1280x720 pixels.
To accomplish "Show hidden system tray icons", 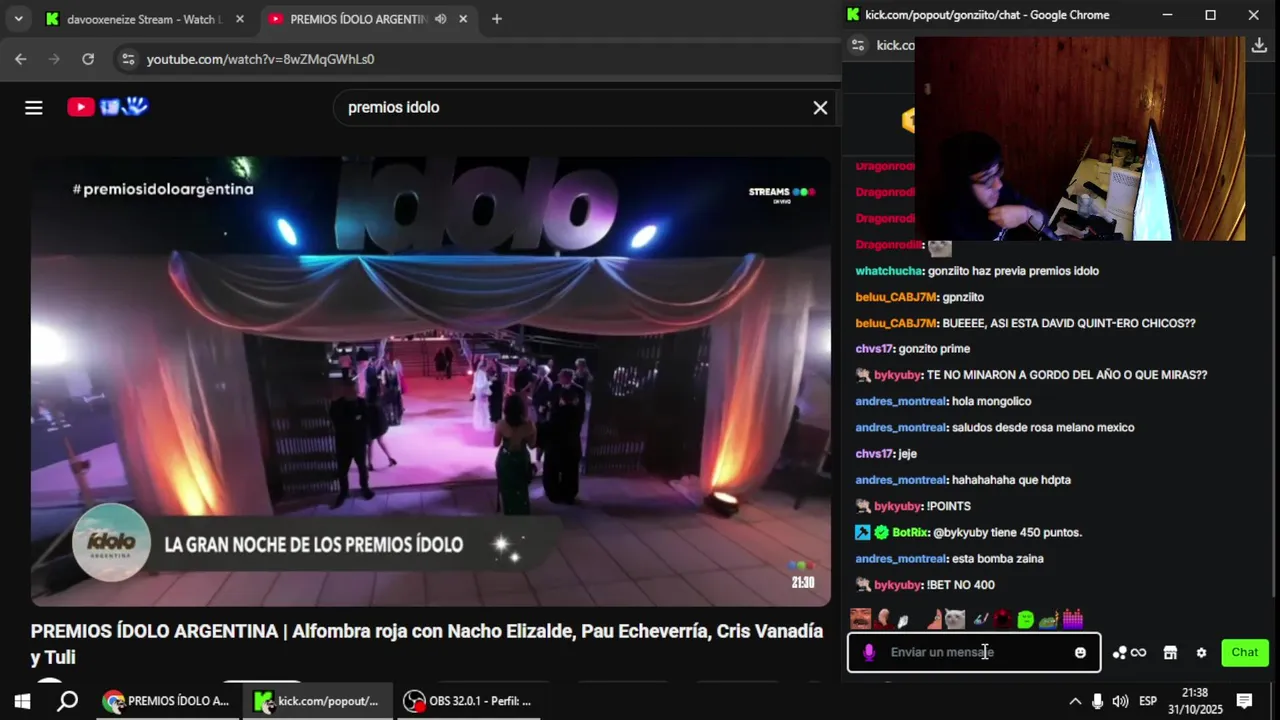I will (x=1075, y=701).
